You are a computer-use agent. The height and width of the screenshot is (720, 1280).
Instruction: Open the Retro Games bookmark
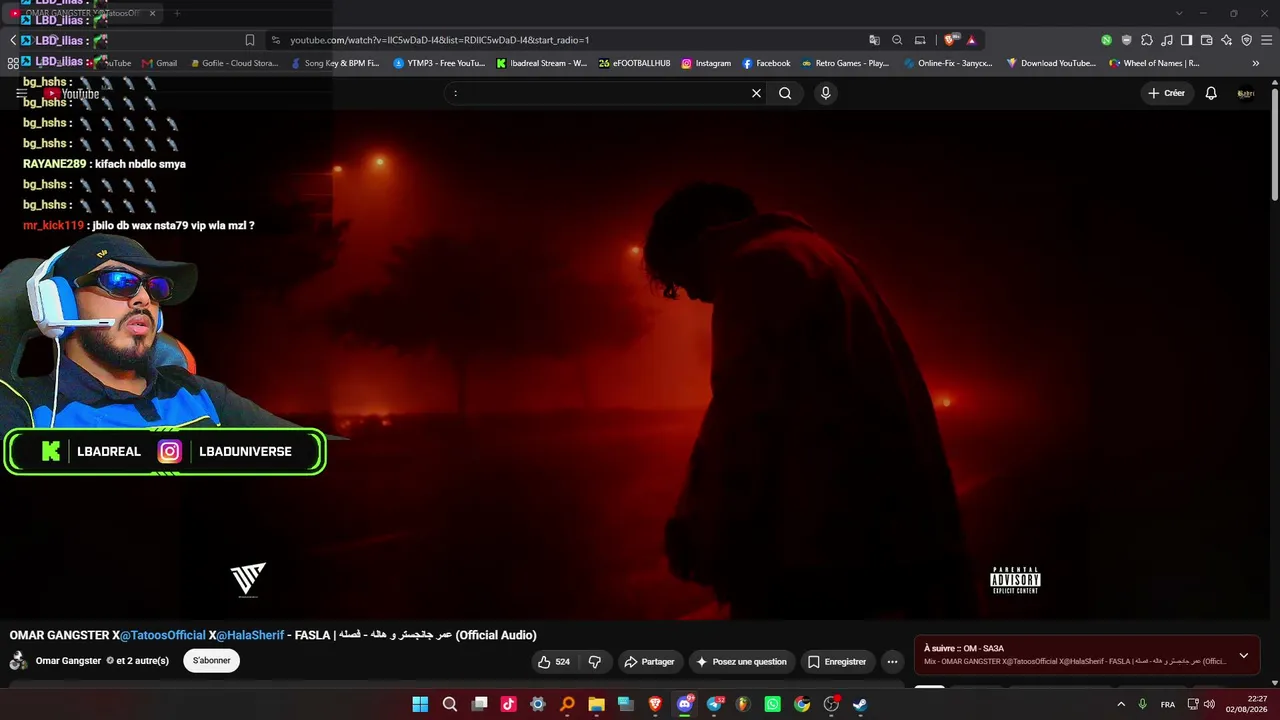click(x=845, y=63)
